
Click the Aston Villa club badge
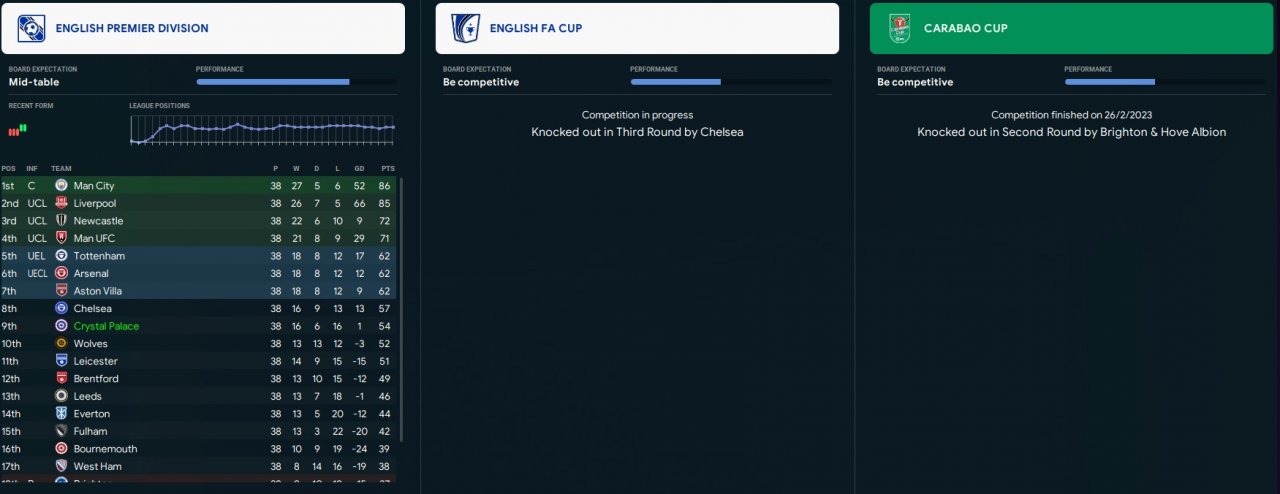(61, 291)
